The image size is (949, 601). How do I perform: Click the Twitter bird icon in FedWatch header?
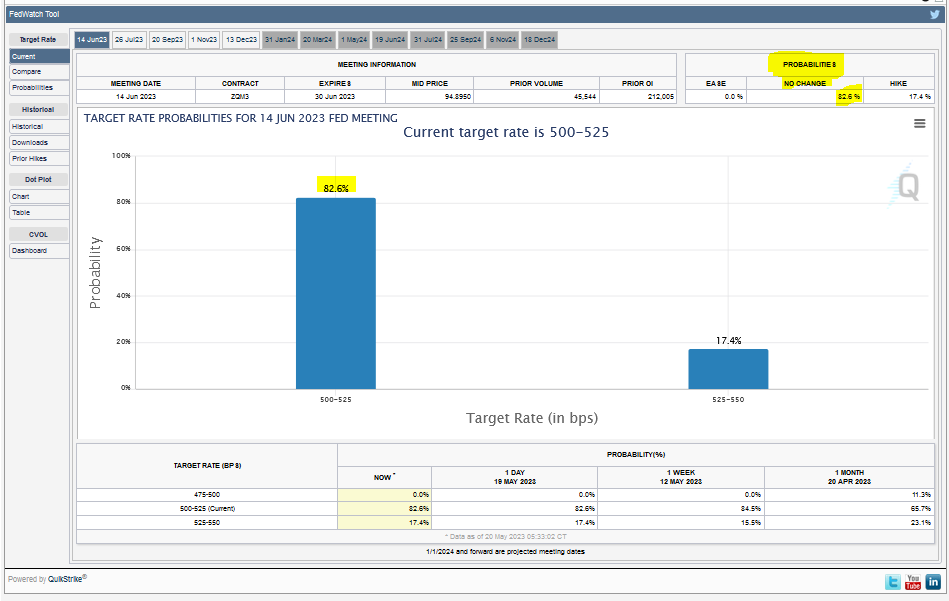[x=934, y=15]
